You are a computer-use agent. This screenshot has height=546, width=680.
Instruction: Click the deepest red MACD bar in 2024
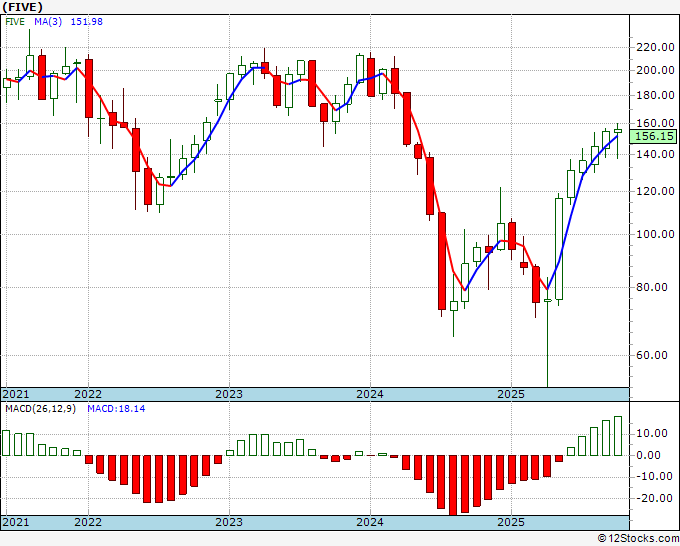point(453,485)
